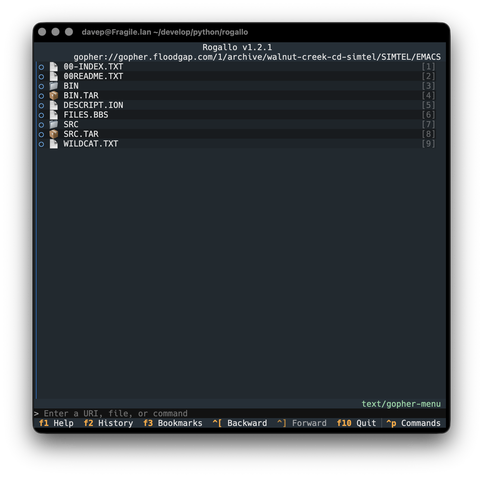Open History with the f2 footer item
The height and width of the screenshot is (477, 483).
108,423
